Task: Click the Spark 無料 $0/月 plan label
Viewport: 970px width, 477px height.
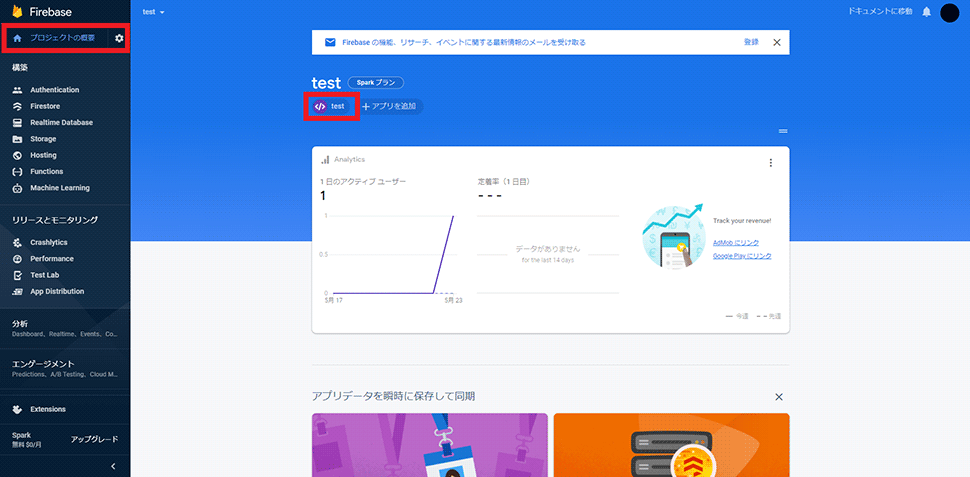Action: (25, 439)
